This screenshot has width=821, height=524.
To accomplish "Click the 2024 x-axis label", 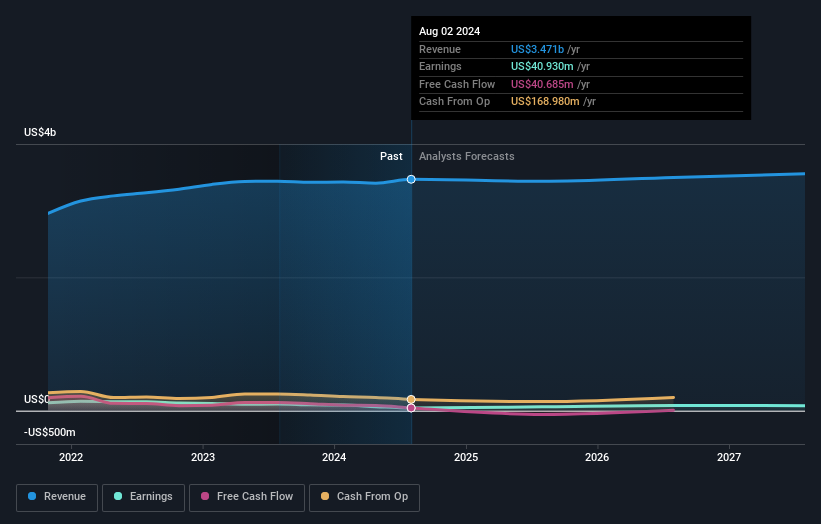I will (334, 457).
